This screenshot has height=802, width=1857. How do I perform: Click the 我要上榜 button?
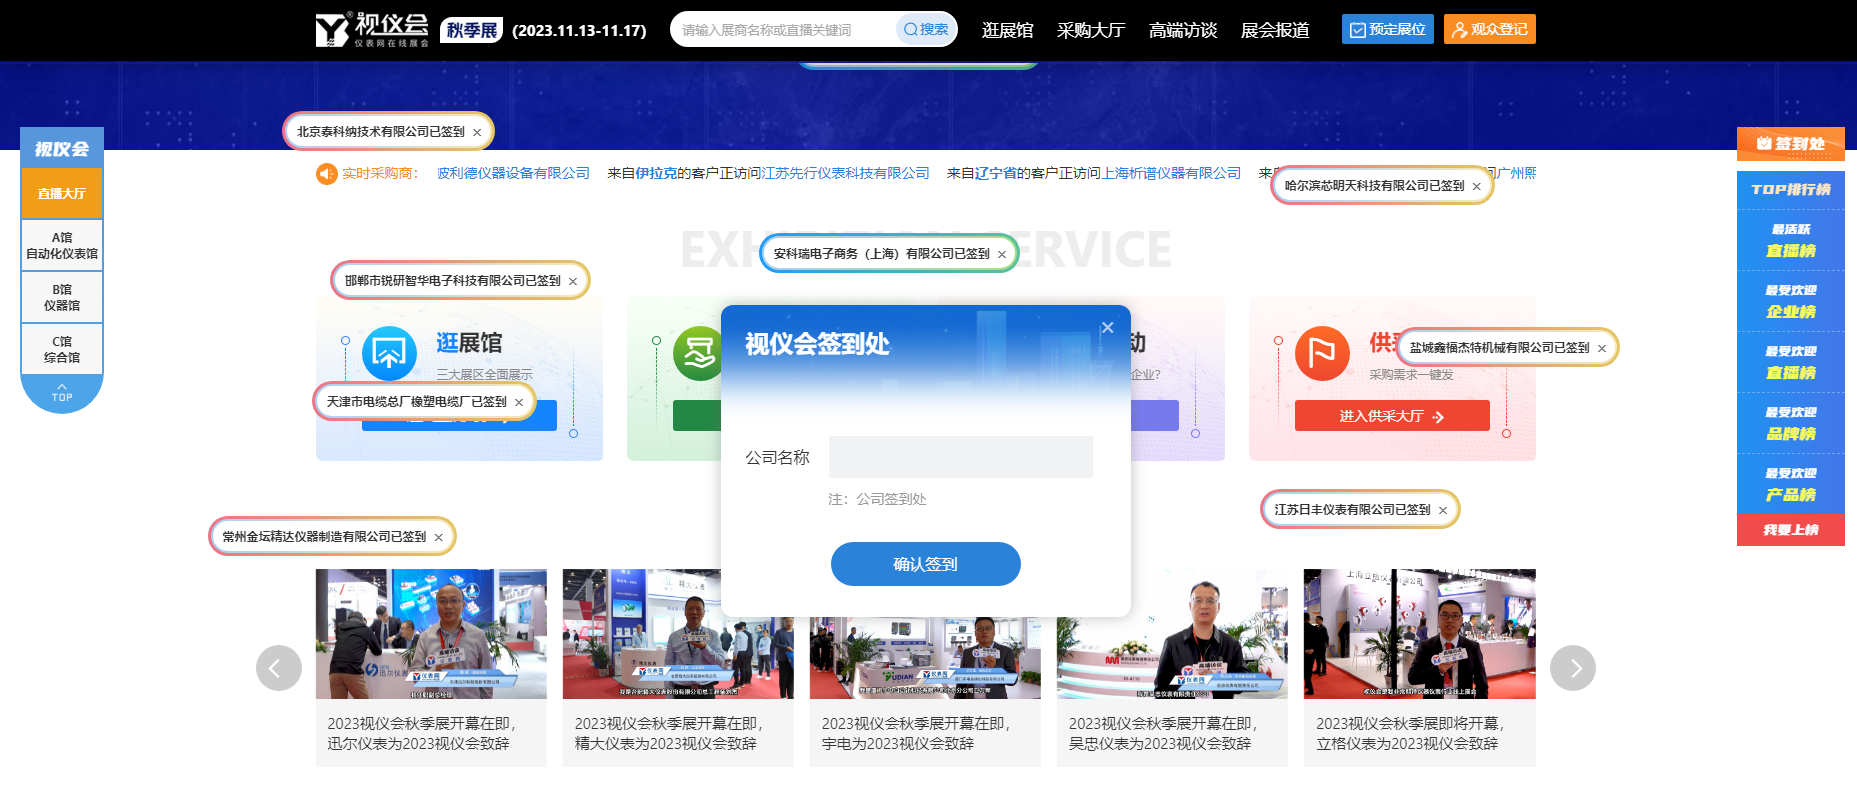point(1790,530)
